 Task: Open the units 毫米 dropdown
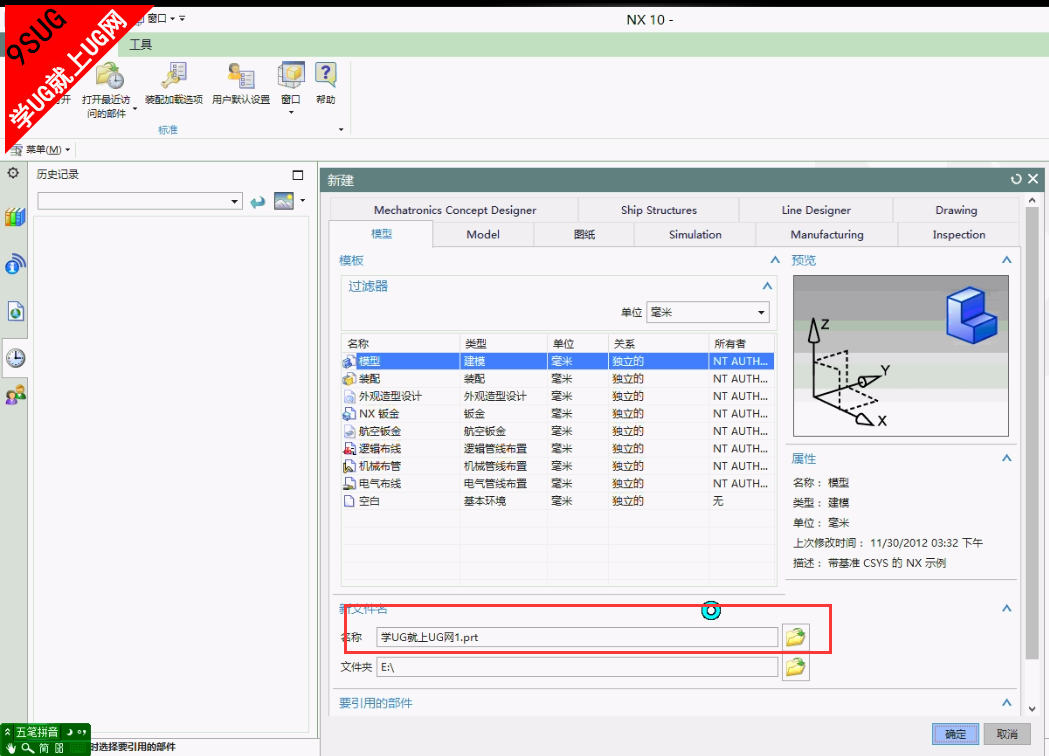tap(708, 312)
